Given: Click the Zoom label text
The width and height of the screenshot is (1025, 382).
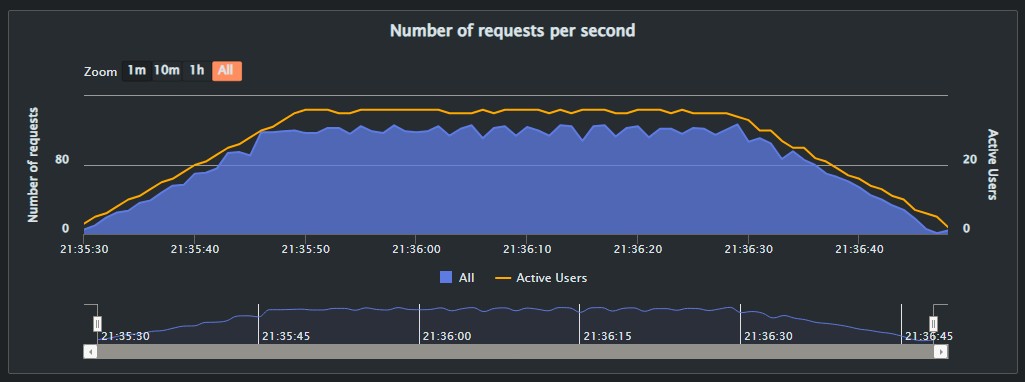Looking at the screenshot, I should pos(100,72).
